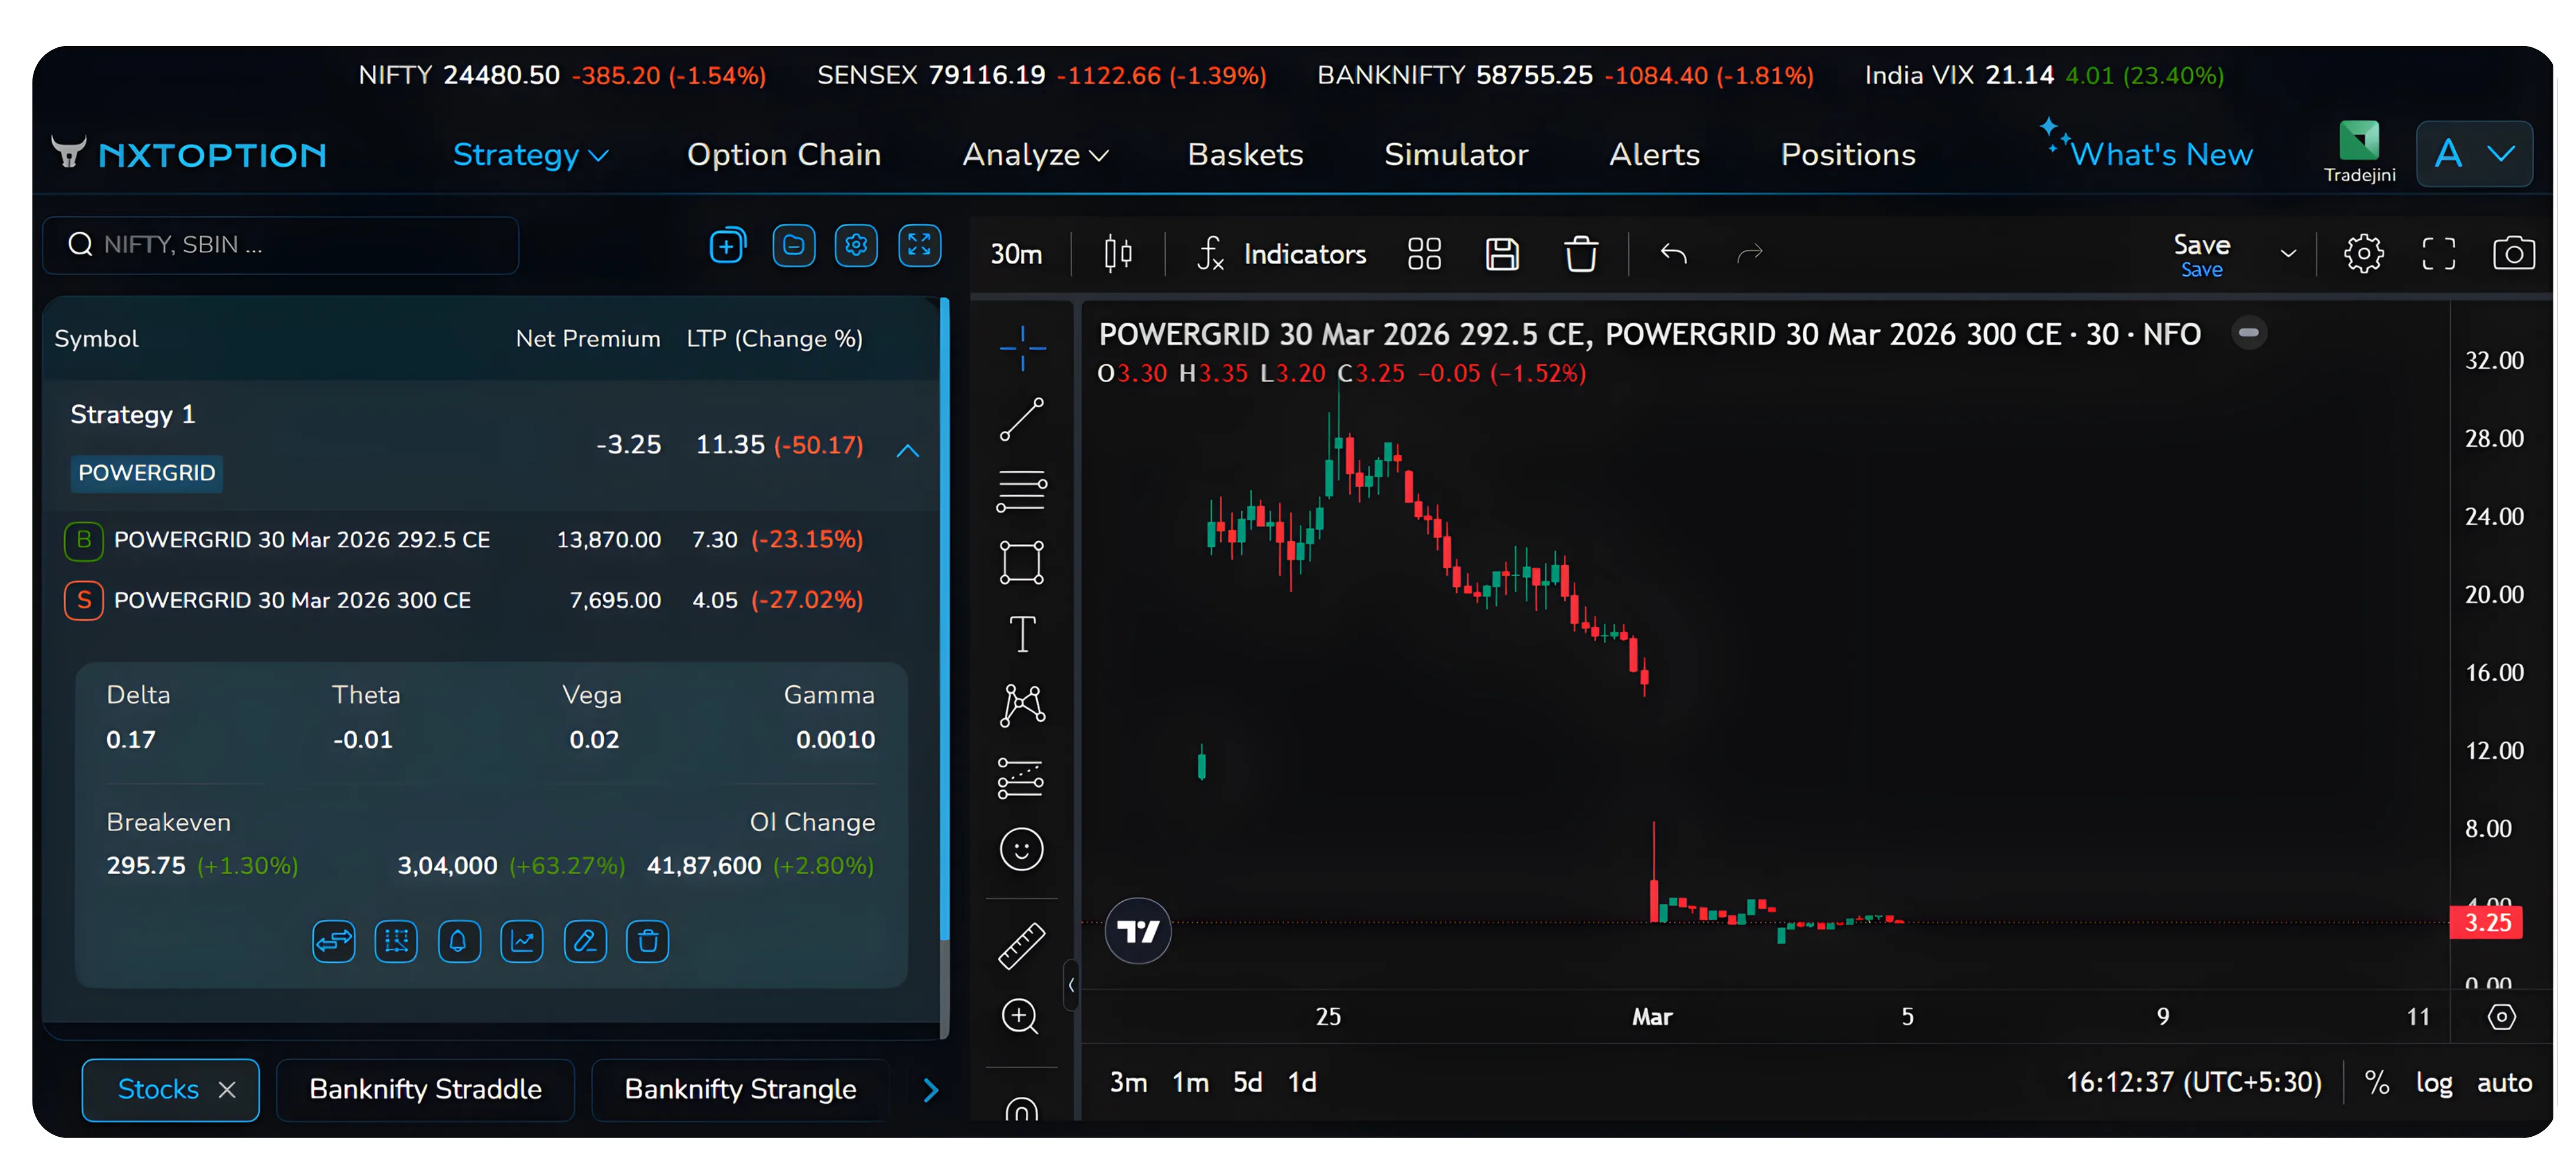Select the trend line drawing tool
Screen dimensions: 2576x1171
[1021, 419]
